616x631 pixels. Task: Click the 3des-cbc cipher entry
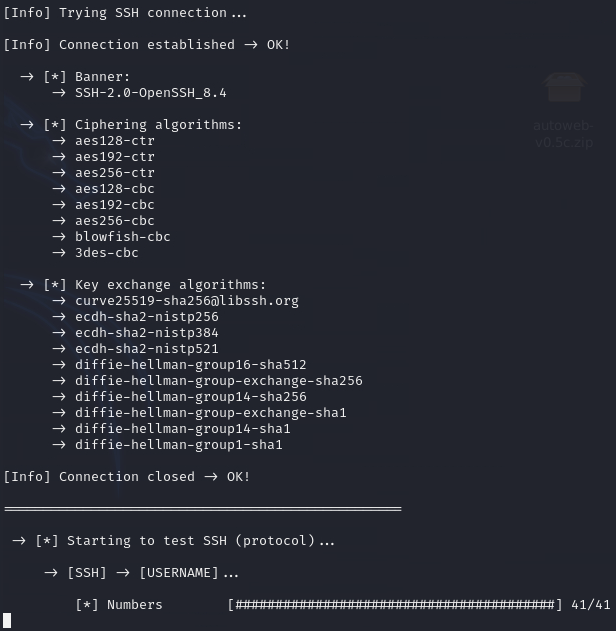point(107,253)
